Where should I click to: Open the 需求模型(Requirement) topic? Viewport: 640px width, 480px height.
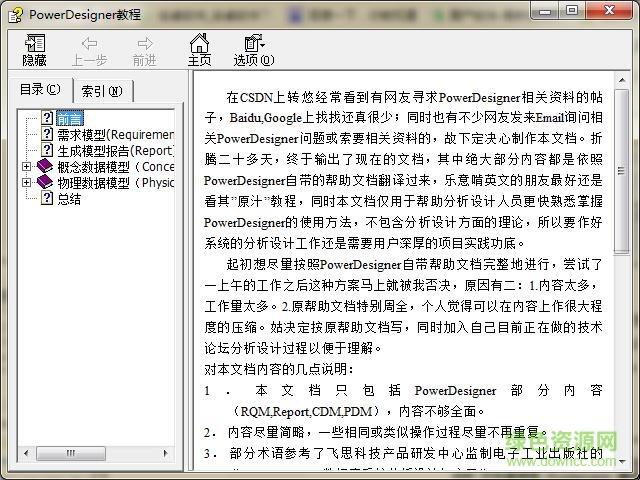coord(115,134)
